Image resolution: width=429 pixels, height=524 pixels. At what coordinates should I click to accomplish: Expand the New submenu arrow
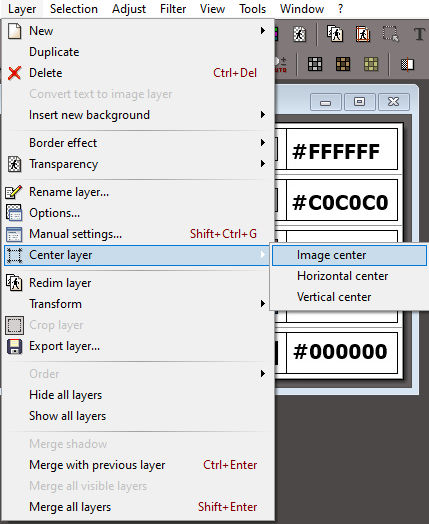[x=263, y=31]
